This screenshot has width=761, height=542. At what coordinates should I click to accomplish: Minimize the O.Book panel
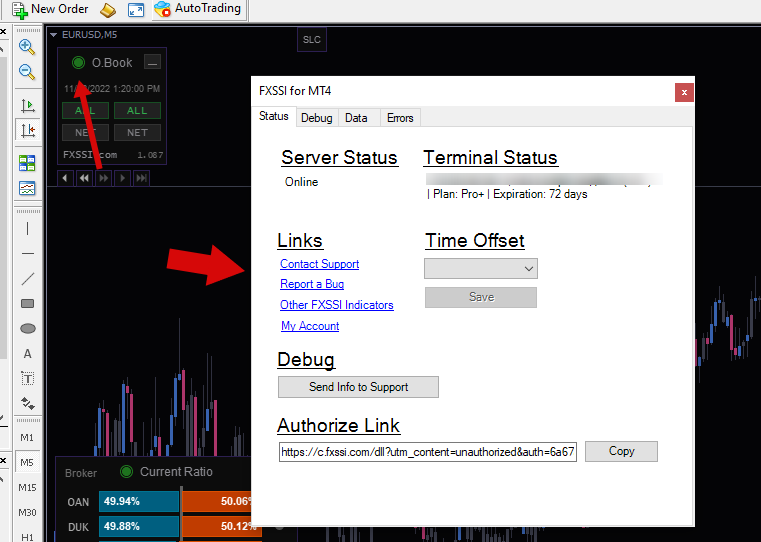point(152,63)
